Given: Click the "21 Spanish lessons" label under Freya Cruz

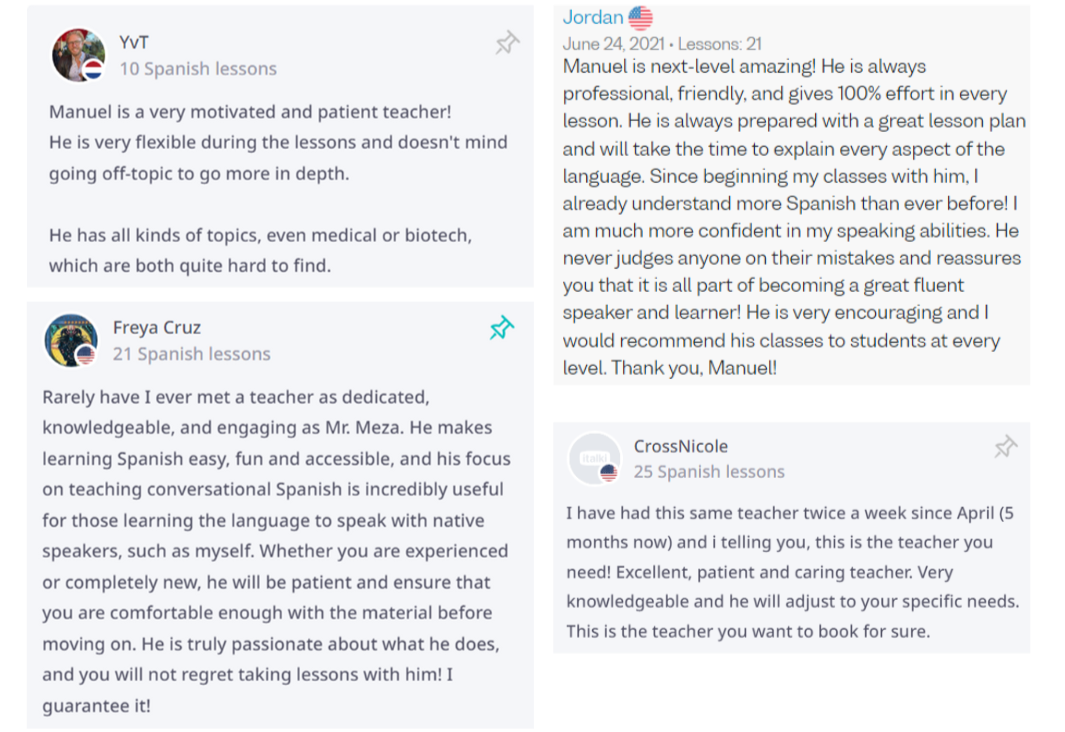Looking at the screenshot, I should click(192, 354).
